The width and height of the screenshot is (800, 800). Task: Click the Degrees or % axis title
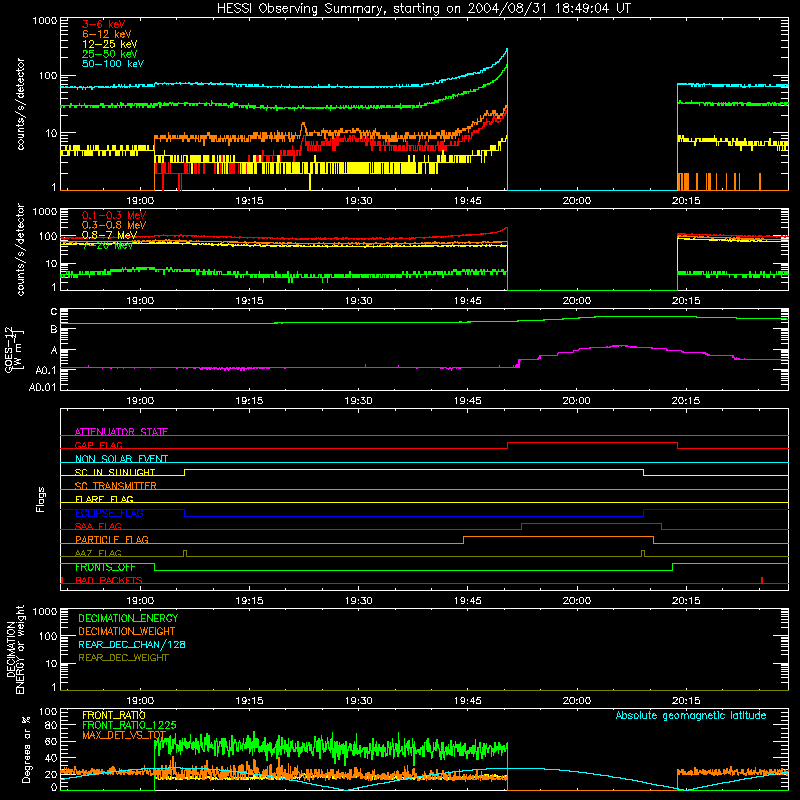(x=26, y=749)
